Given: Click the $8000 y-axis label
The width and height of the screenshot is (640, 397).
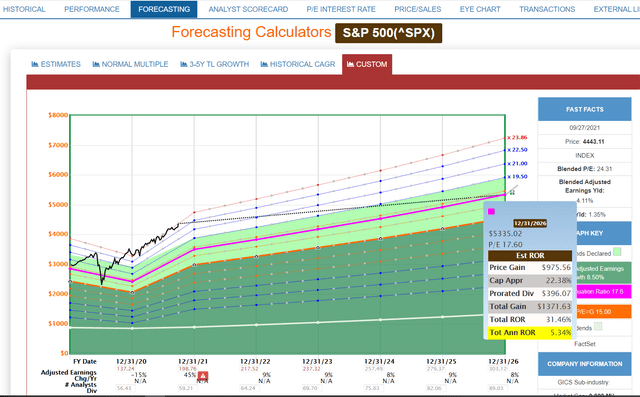Looking at the screenshot, I should 58,115.
